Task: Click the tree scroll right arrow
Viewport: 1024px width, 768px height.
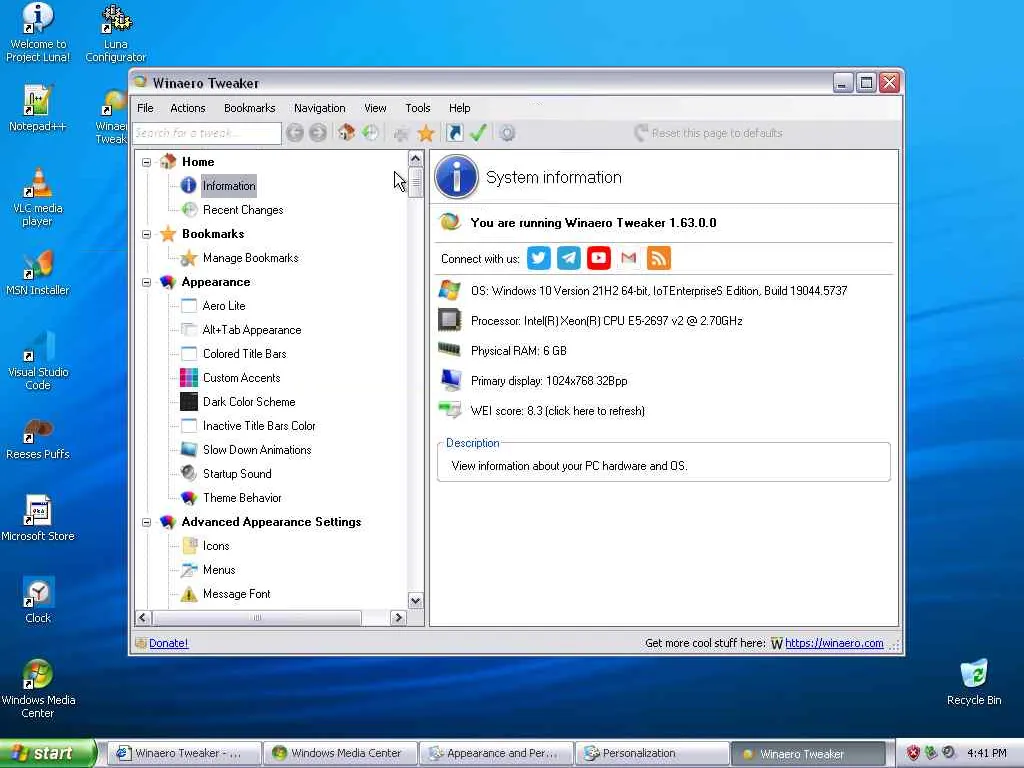Action: (398, 618)
